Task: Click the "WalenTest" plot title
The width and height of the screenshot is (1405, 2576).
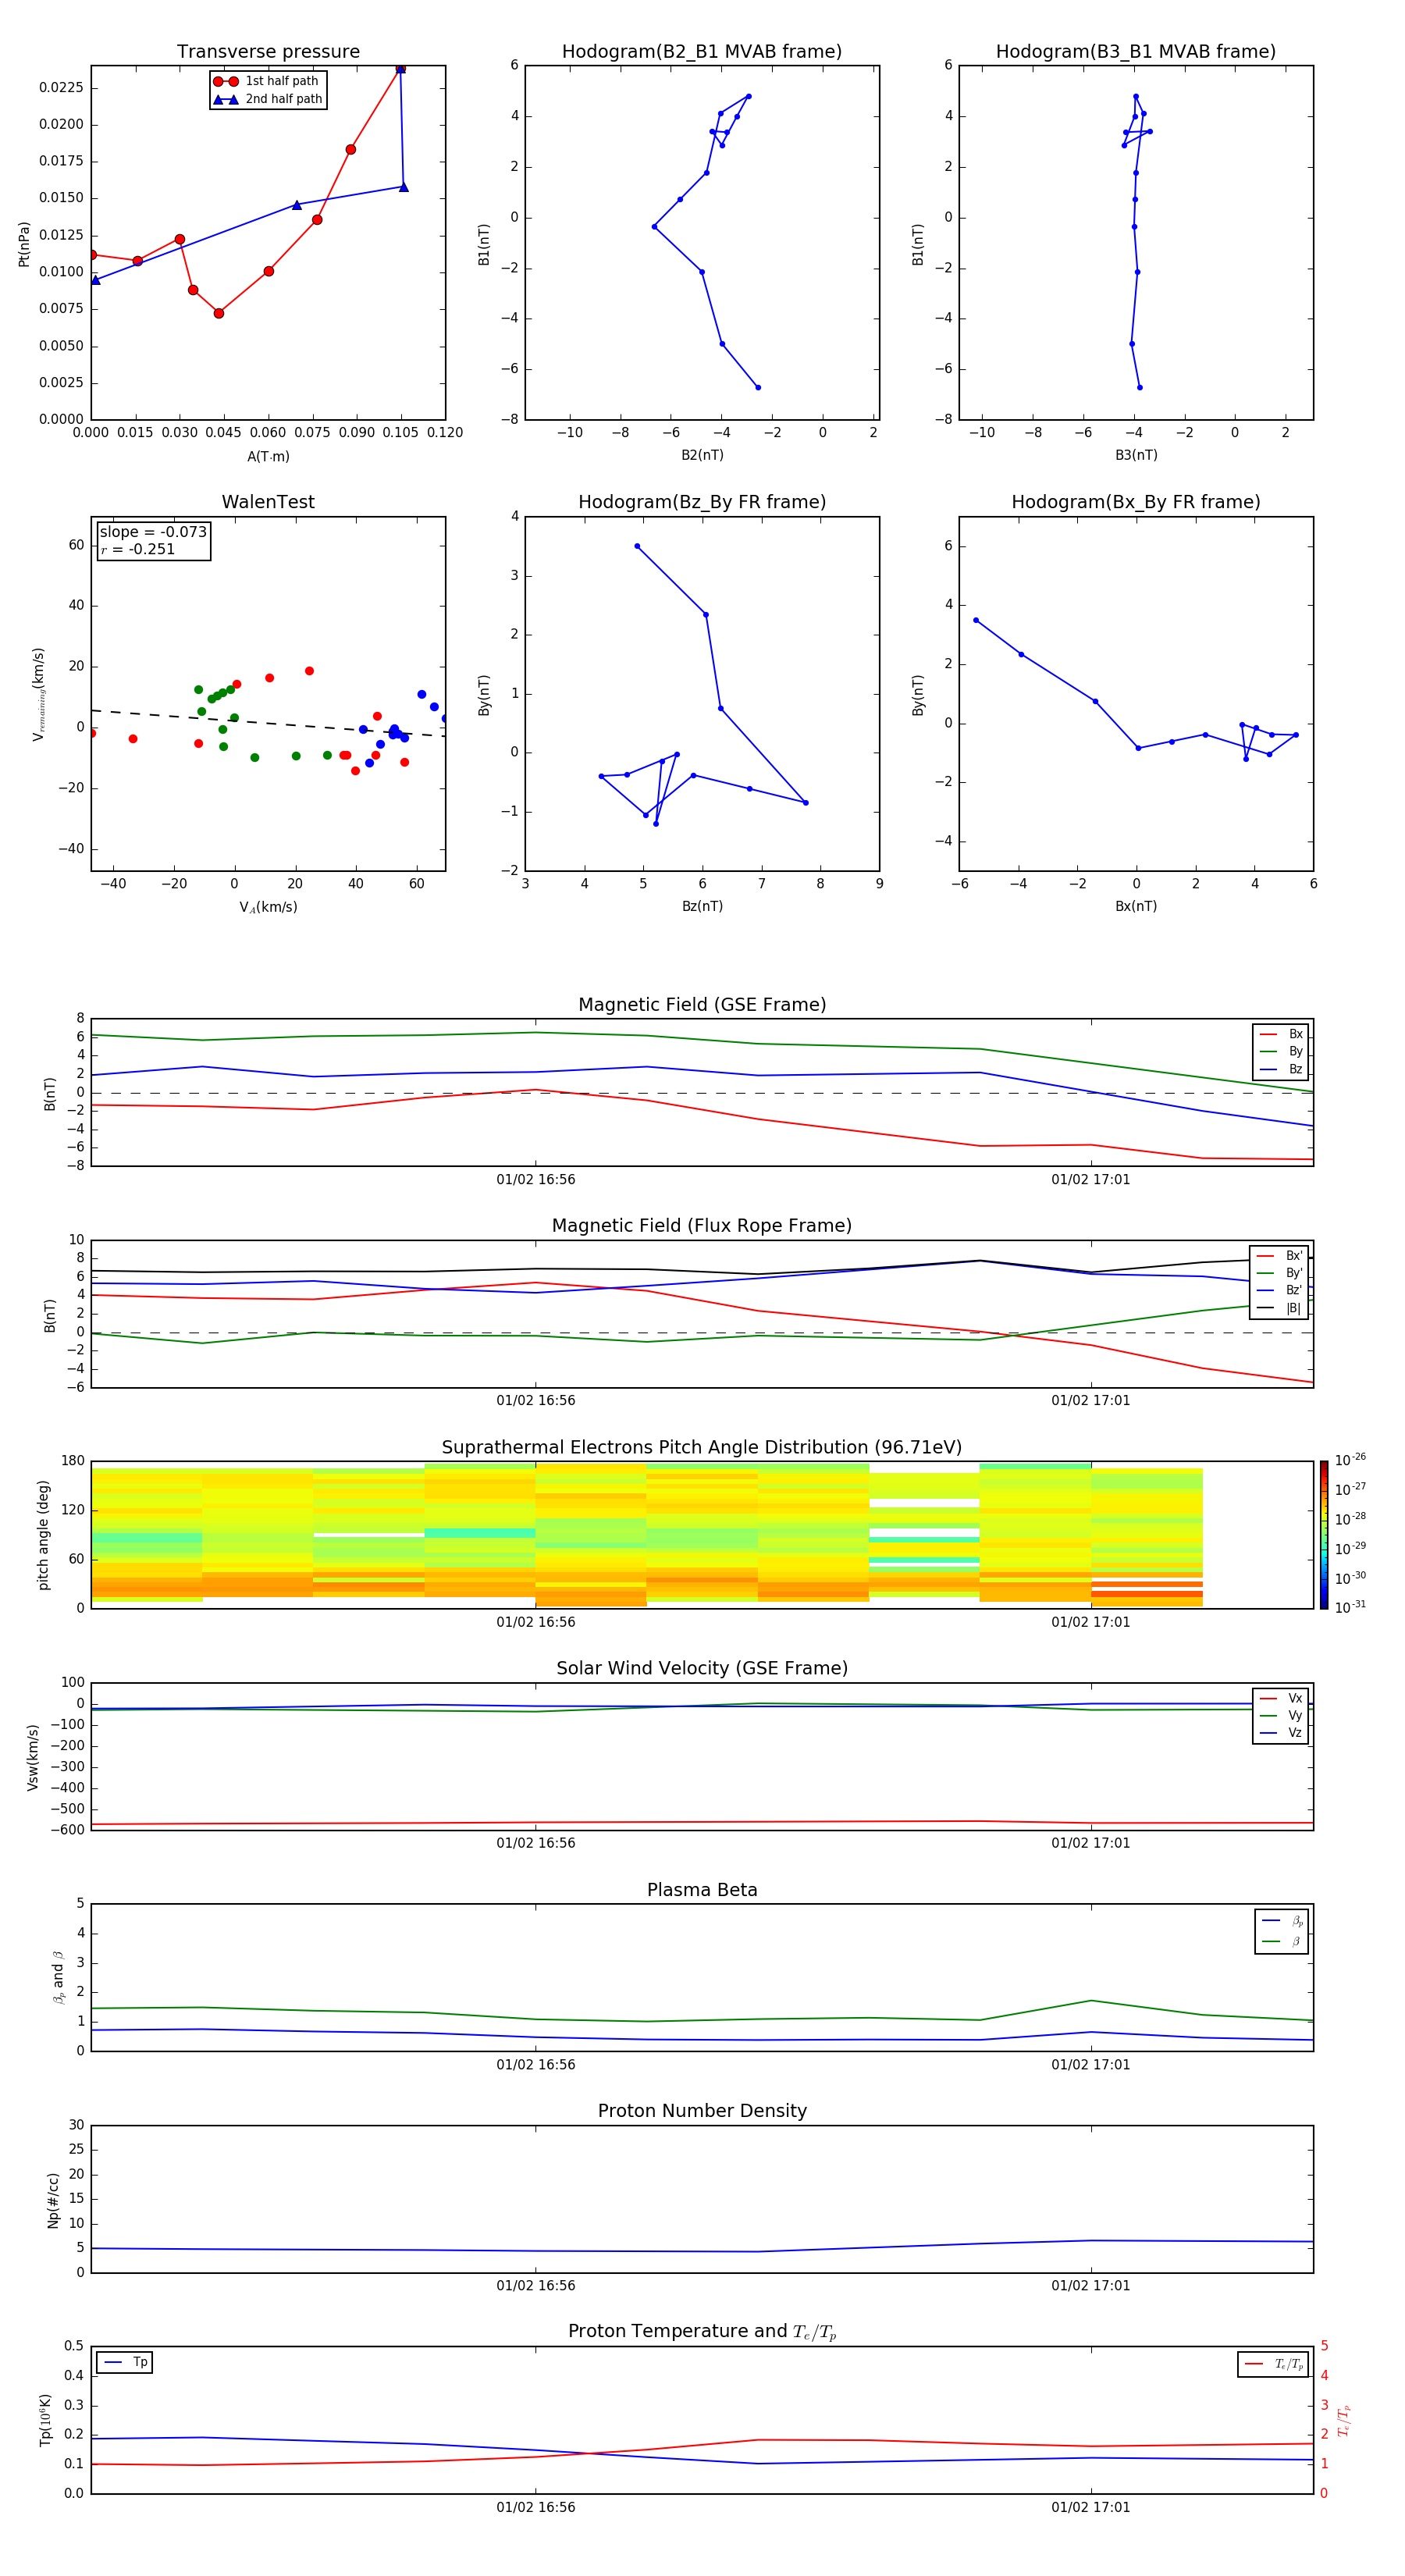Action: coord(268,502)
